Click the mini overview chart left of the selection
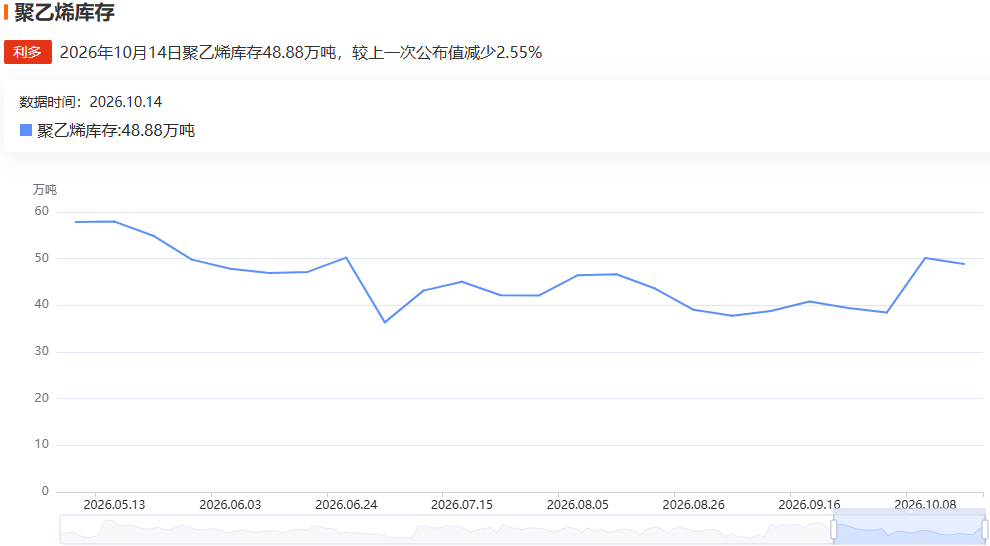990x546 pixels. (x=446, y=530)
